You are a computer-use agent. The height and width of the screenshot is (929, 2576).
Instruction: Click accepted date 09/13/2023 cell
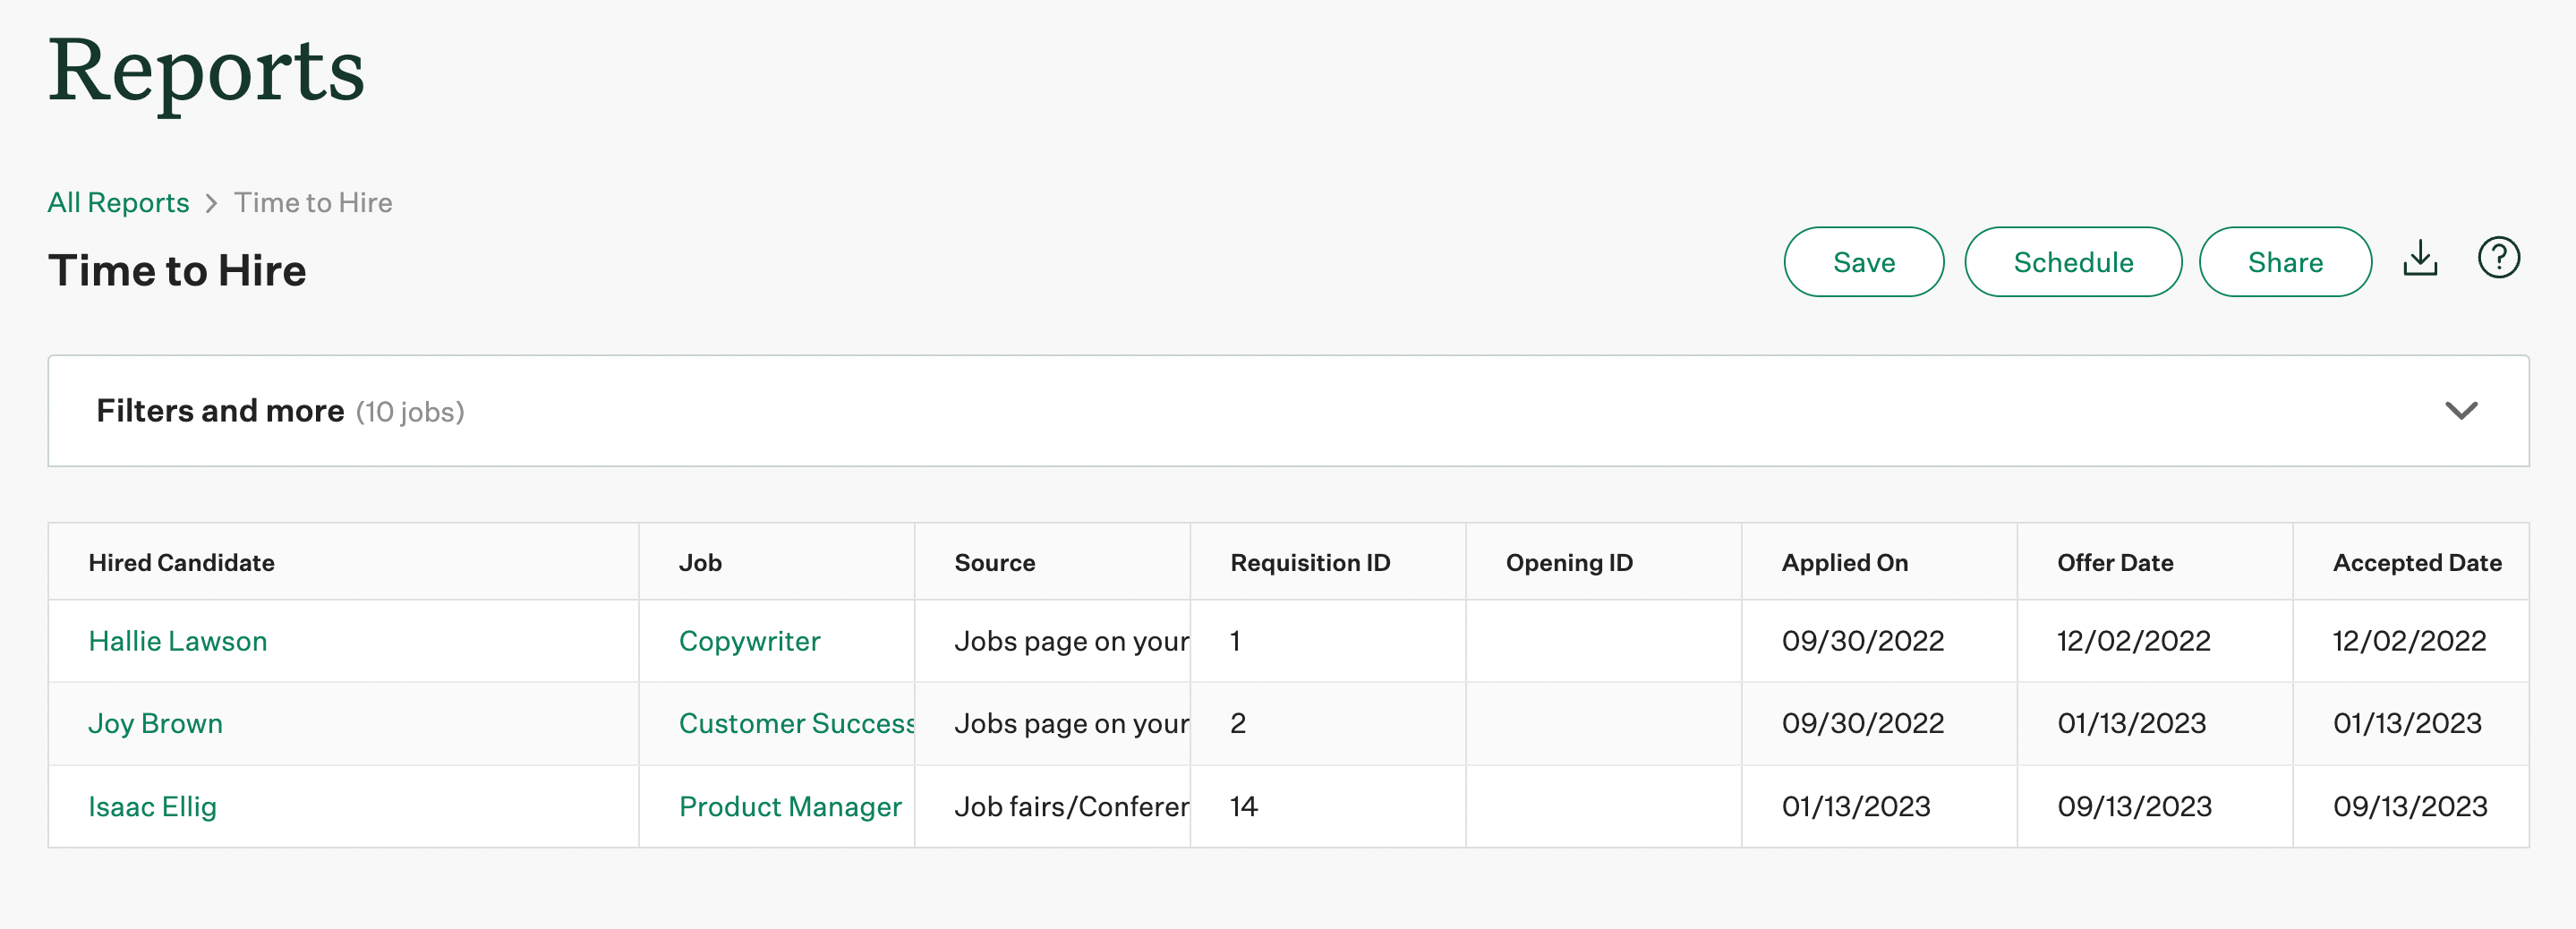[x=2410, y=807]
